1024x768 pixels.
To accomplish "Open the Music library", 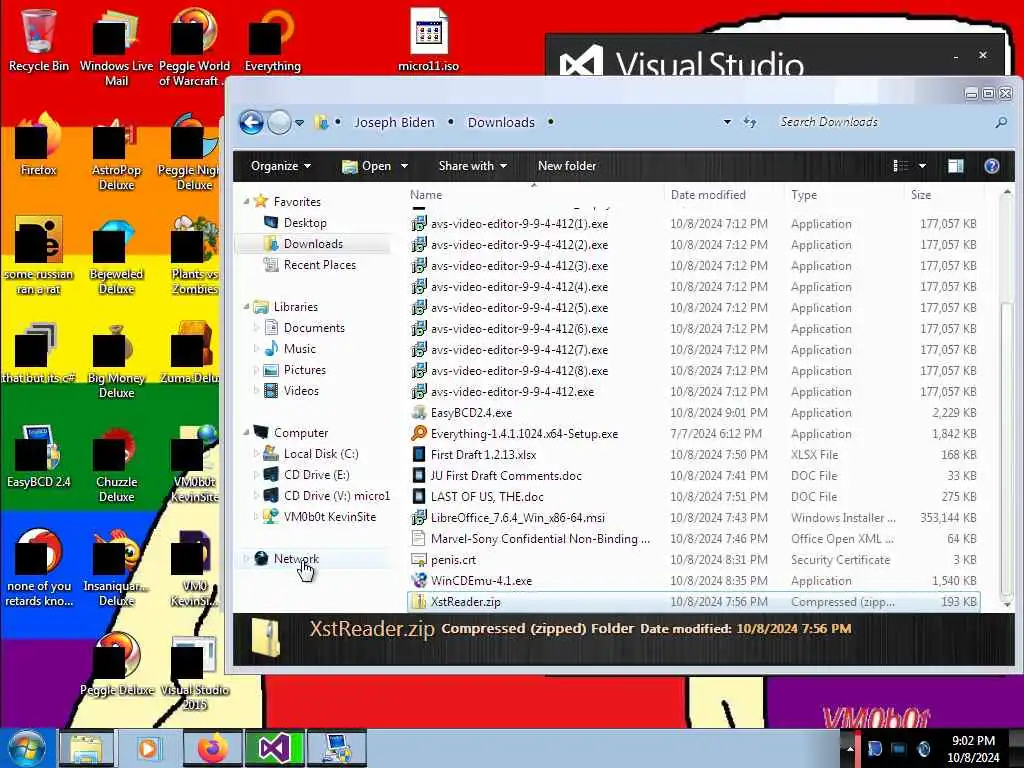I will 299,349.
